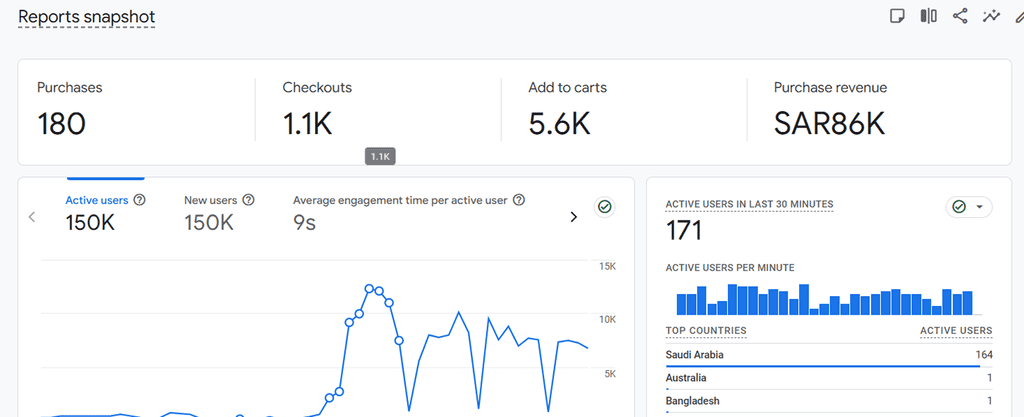Select the Active users metric tab

click(104, 212)
